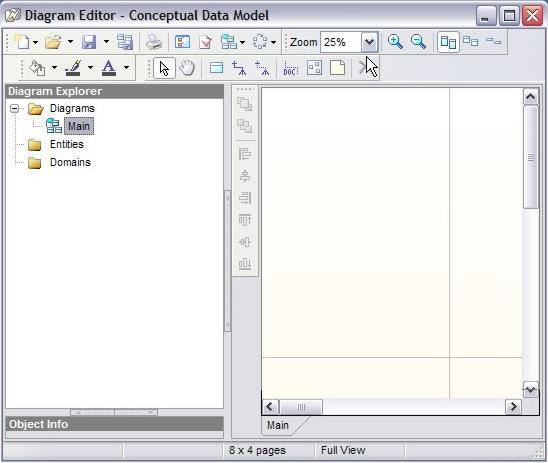Click the Print icon
Viewport: 548px width, 463px height.
point(154,42)
